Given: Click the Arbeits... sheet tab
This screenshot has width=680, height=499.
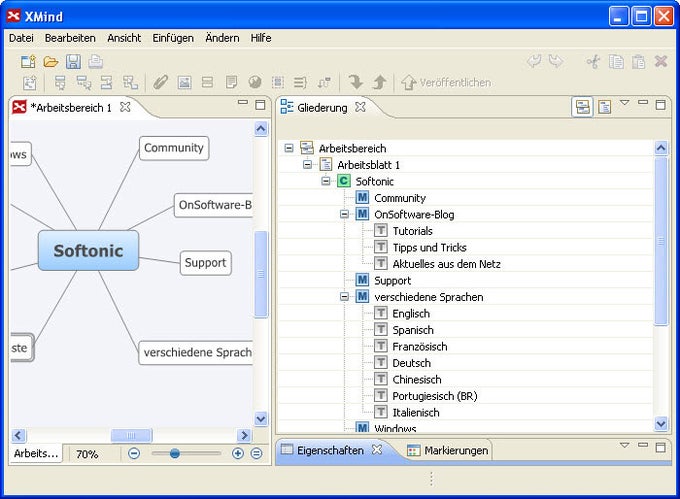Looking at the screenshot, I should pyautogui.click(x=36, y=453).
